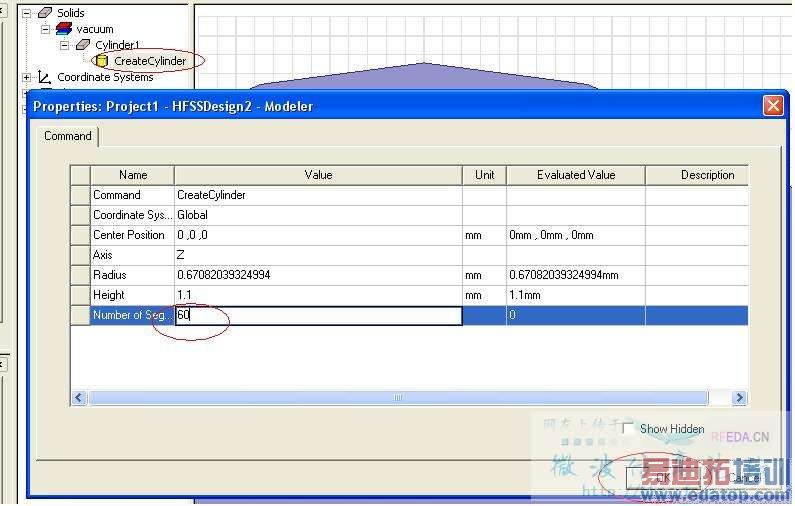The width and height of the screenshot is (795, 506).
Task: Select the CreateCylinder tree node
Action: pos(150,61)
